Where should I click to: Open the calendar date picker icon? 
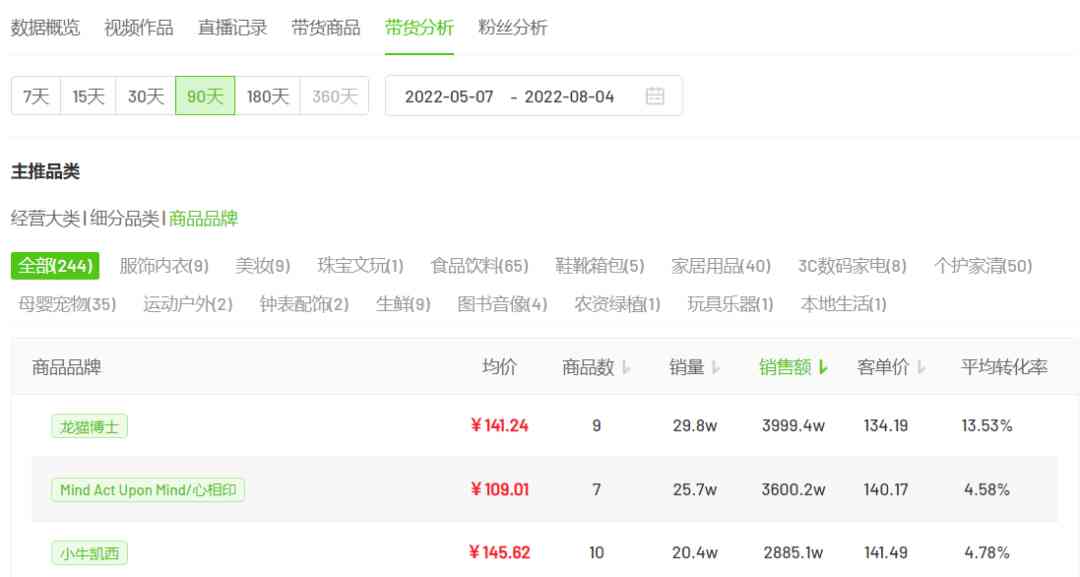click(655, 95)
